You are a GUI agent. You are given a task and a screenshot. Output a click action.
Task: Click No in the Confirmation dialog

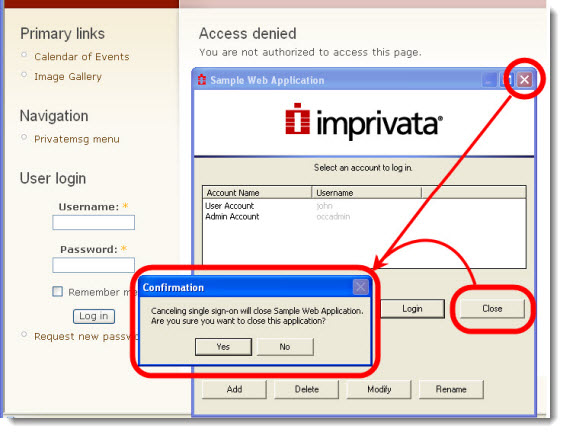pyautogui.click(x=285, y=347)
